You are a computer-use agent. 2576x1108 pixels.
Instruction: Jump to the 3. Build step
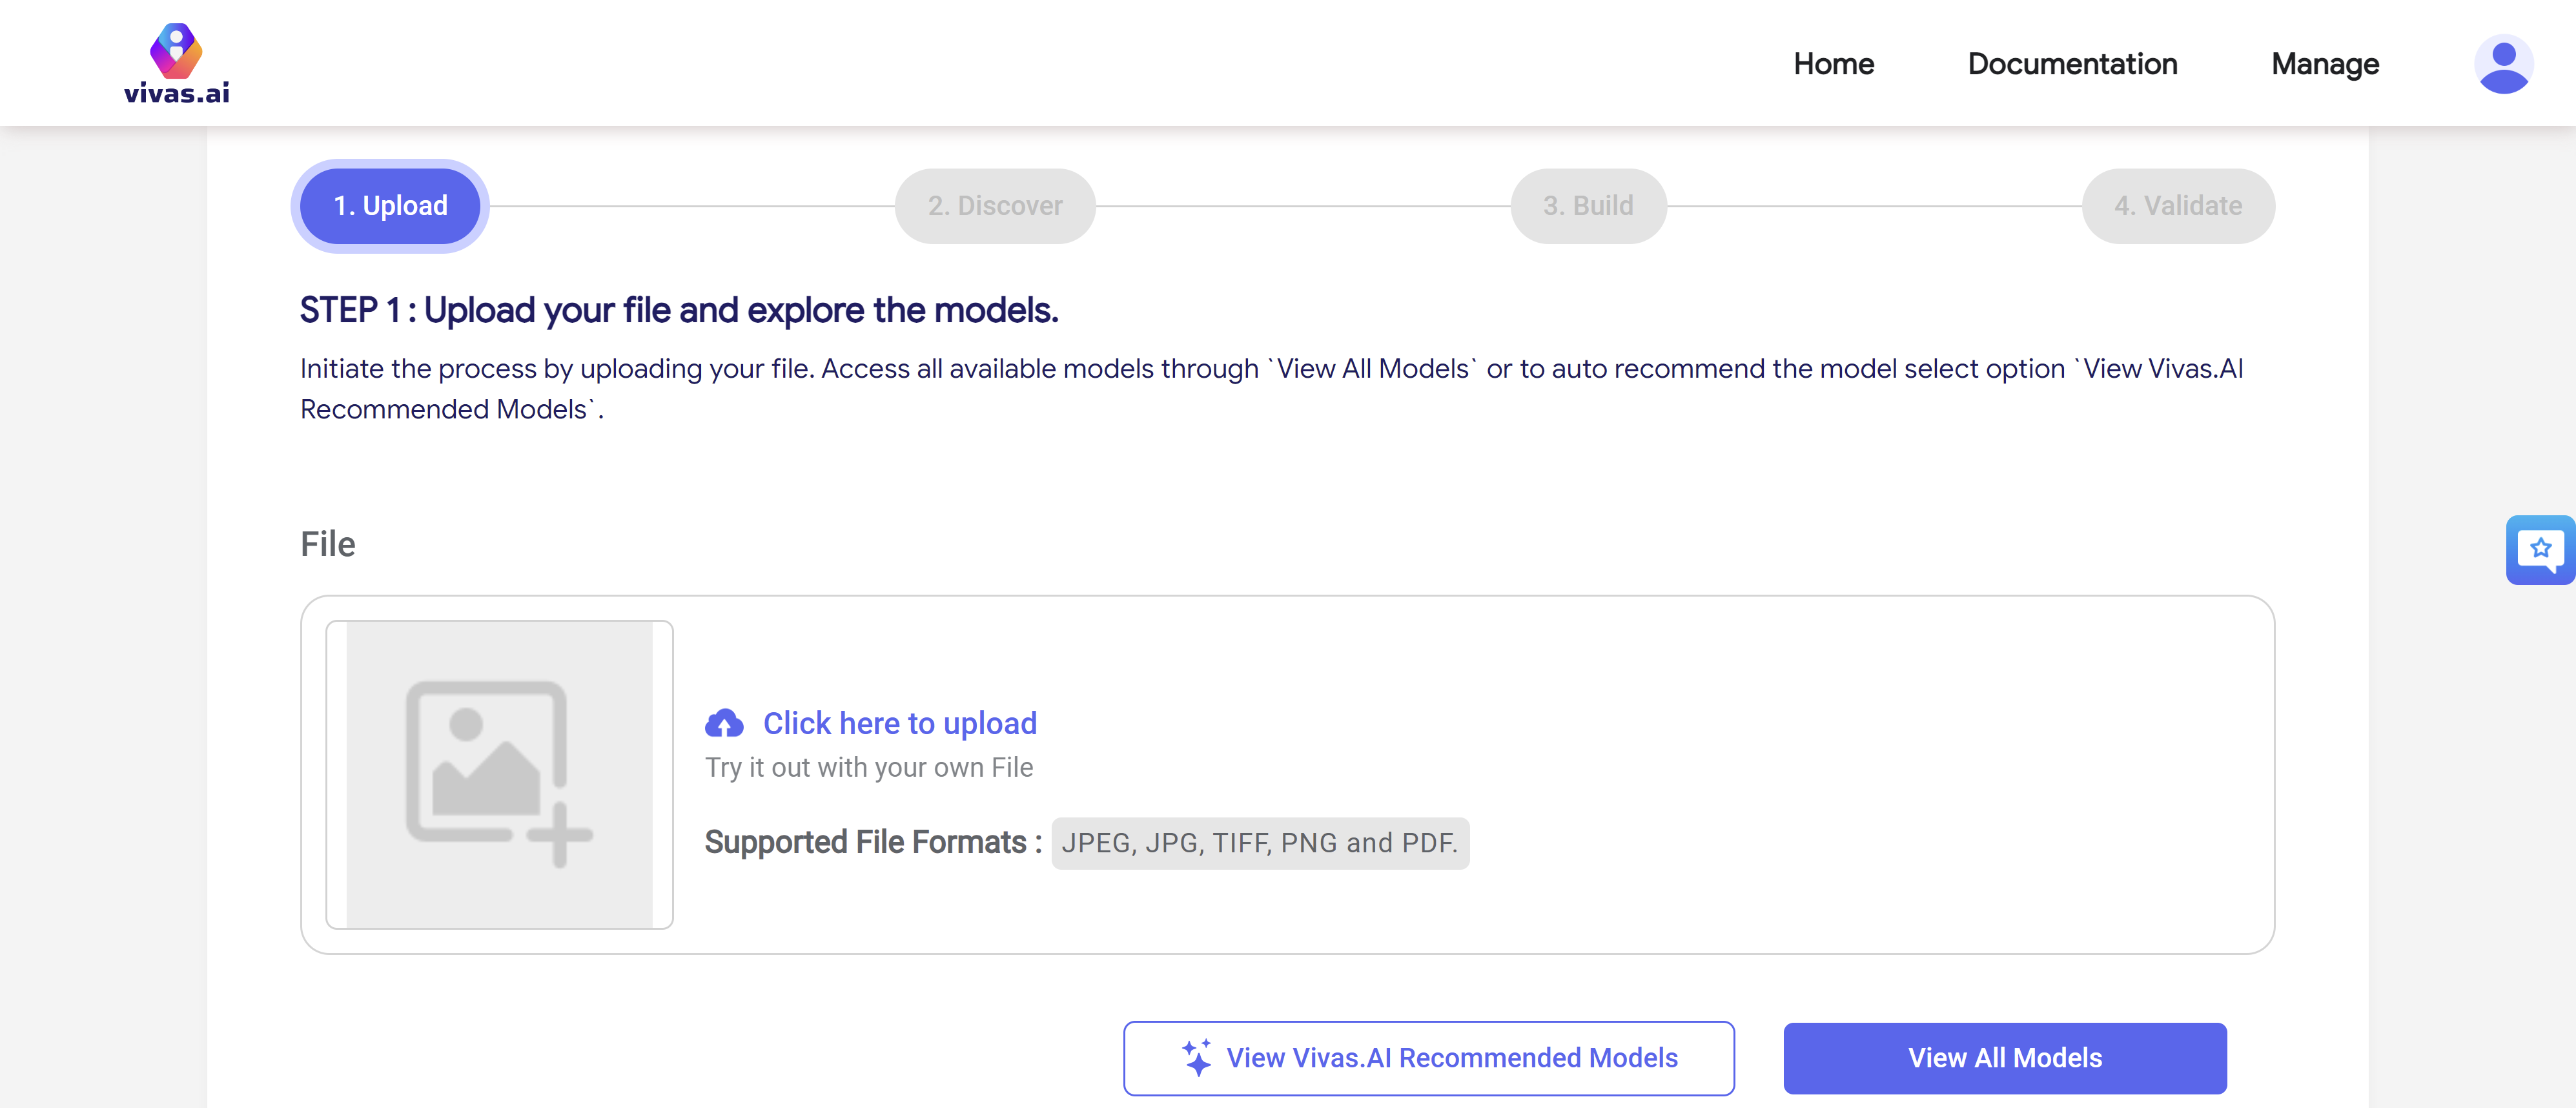pos(1587,206)
